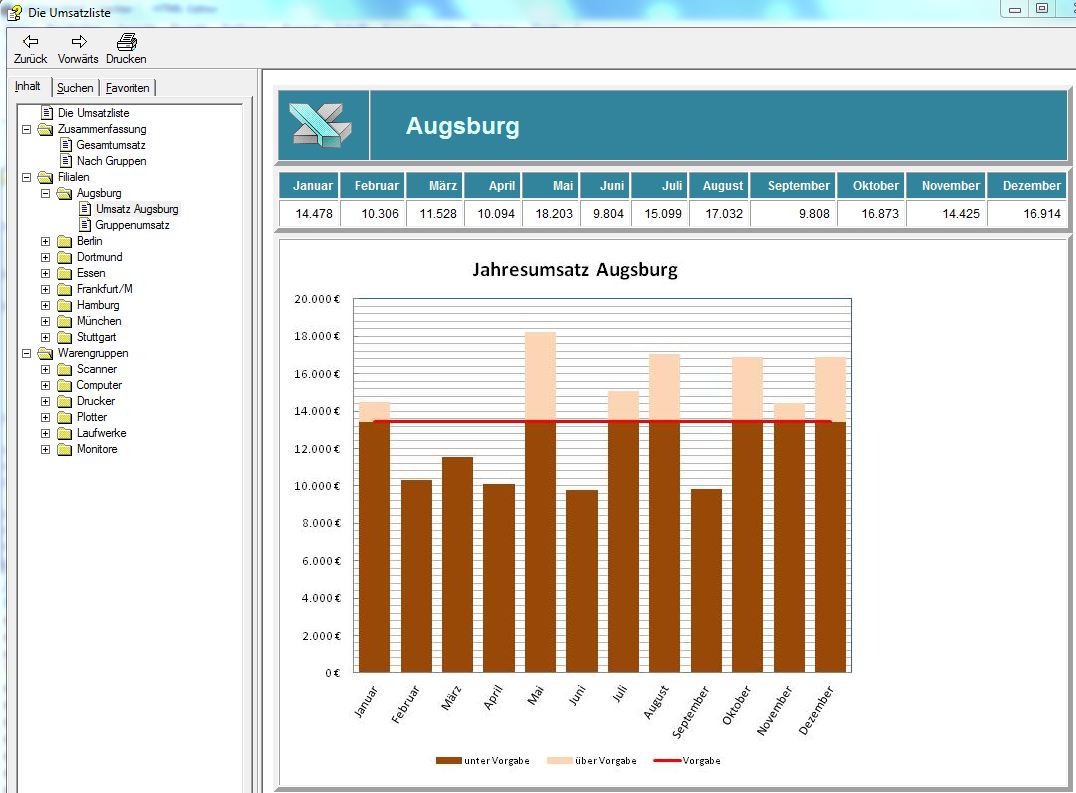This screenshot has width=1076, height=793.
Task: Open Gruppenumsatz under Augsburg
Action: (132, 225)
